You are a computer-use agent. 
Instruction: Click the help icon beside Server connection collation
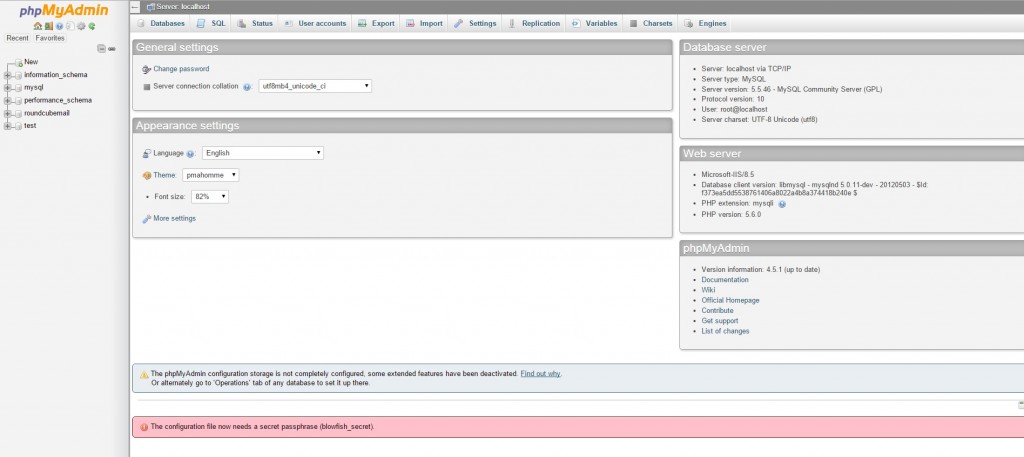point(247,87)
